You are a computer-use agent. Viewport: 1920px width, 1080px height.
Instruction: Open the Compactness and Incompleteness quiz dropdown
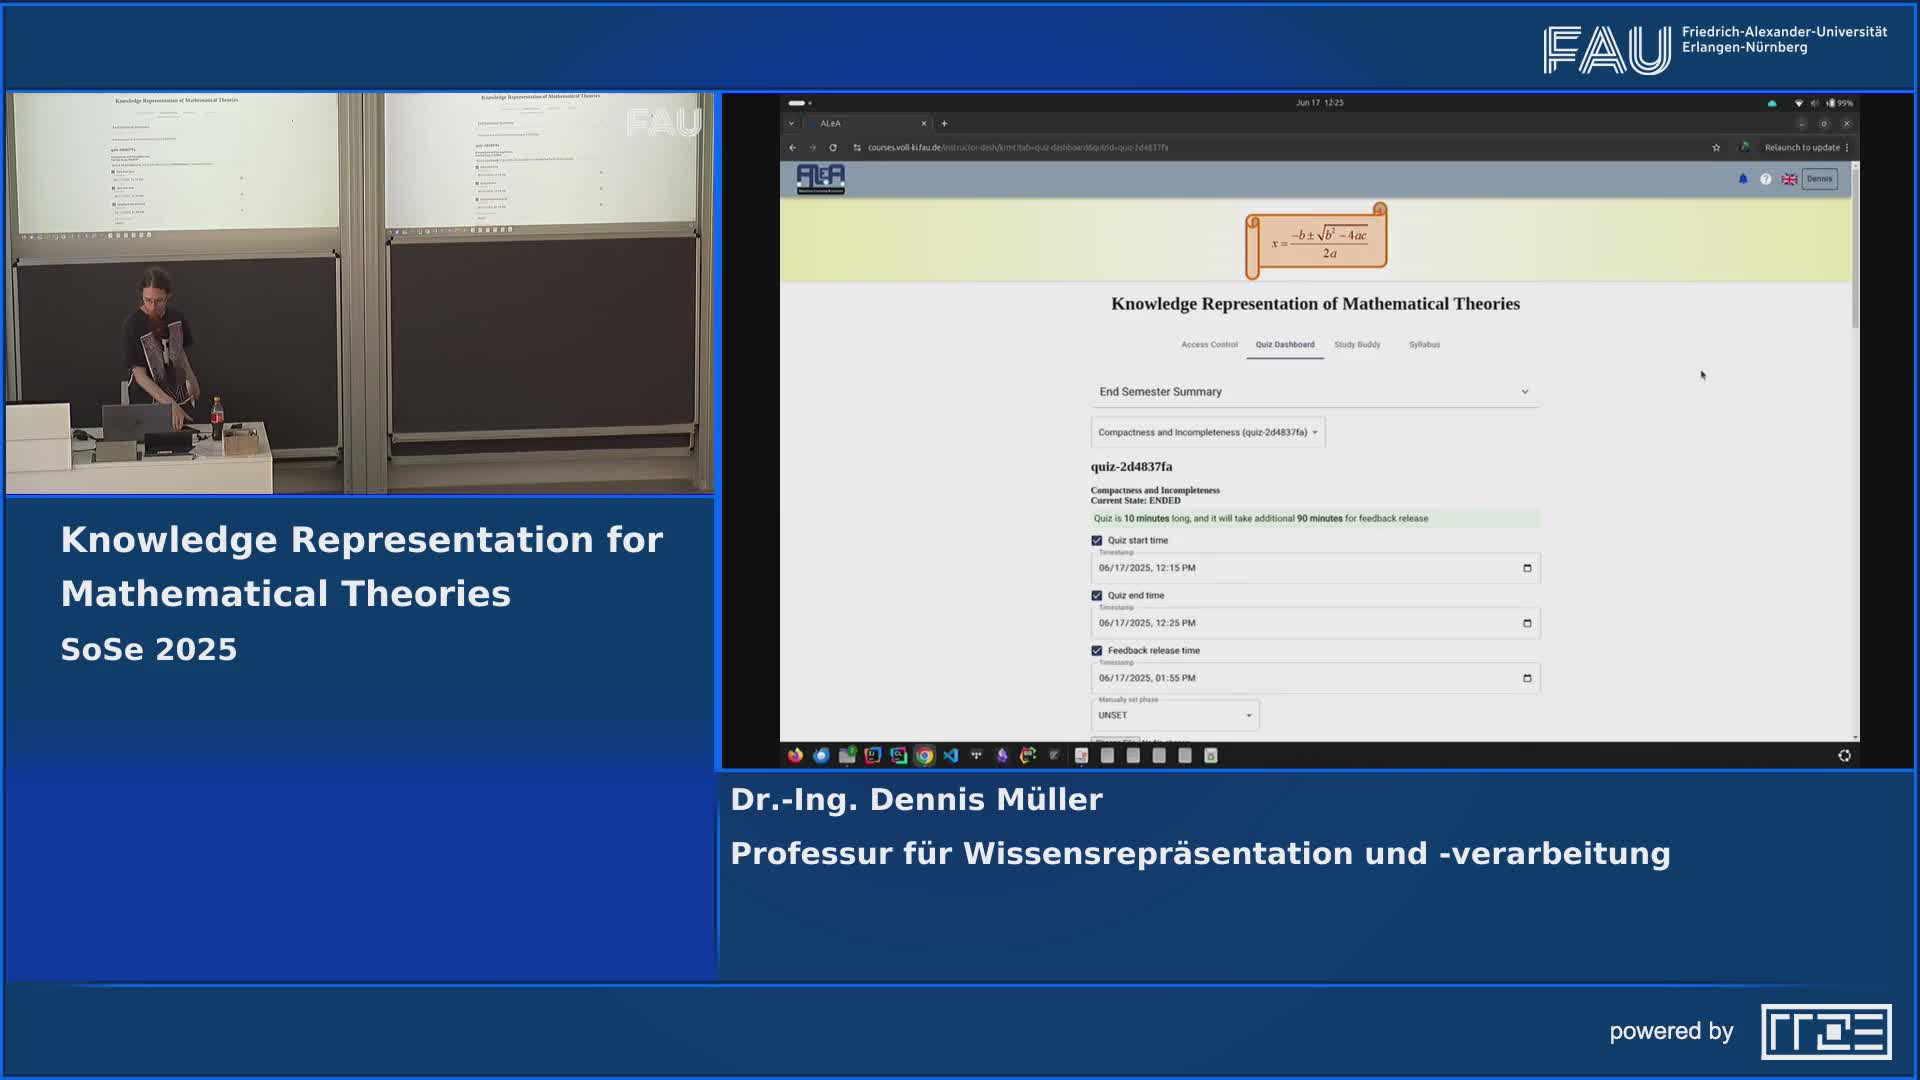point(1207,432)
